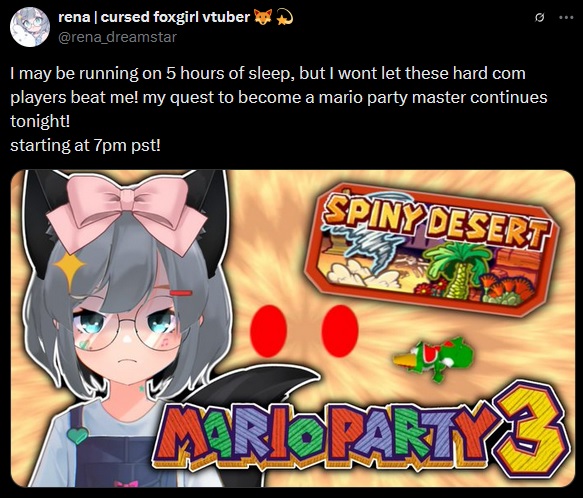Click the Mario Party 3 logo in image
The height and width of the screenshot is (498, 583).
pos(361,433)
